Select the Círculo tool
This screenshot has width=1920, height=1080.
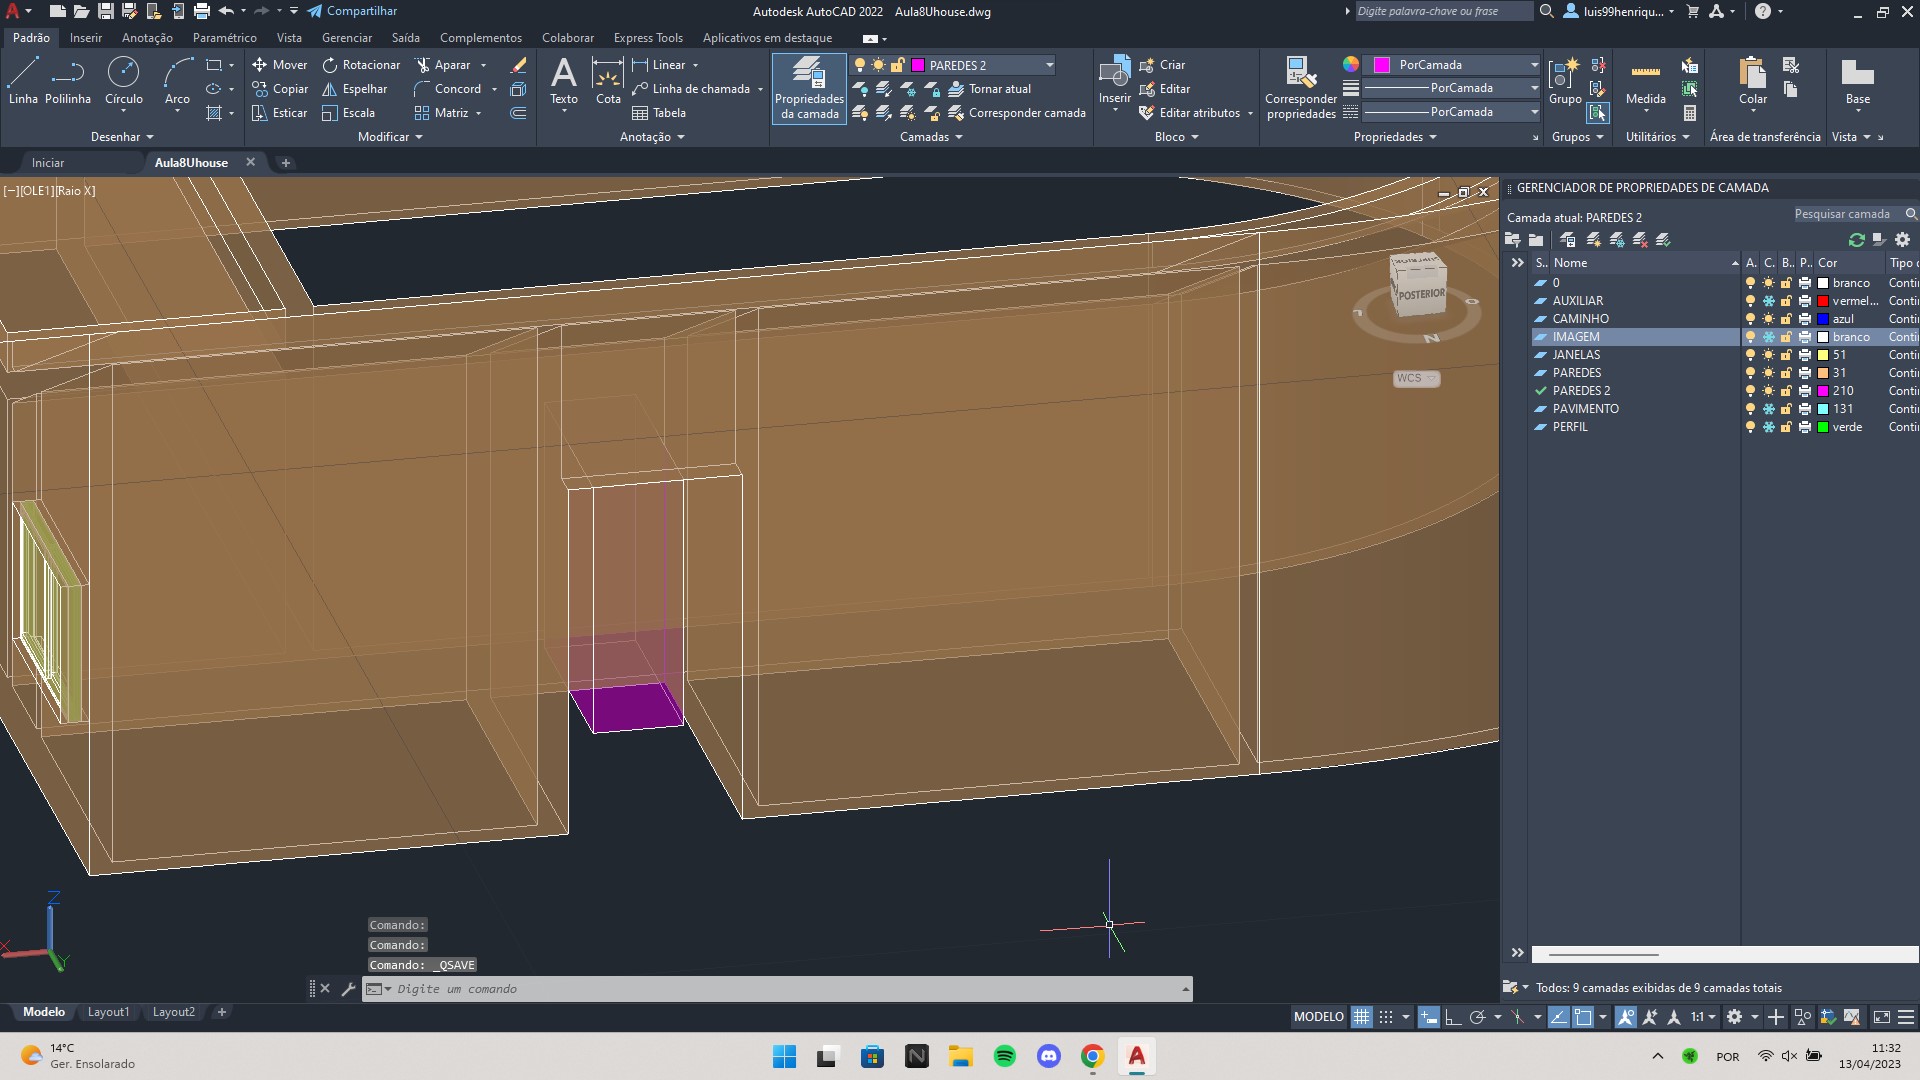[x=123, y=80]
